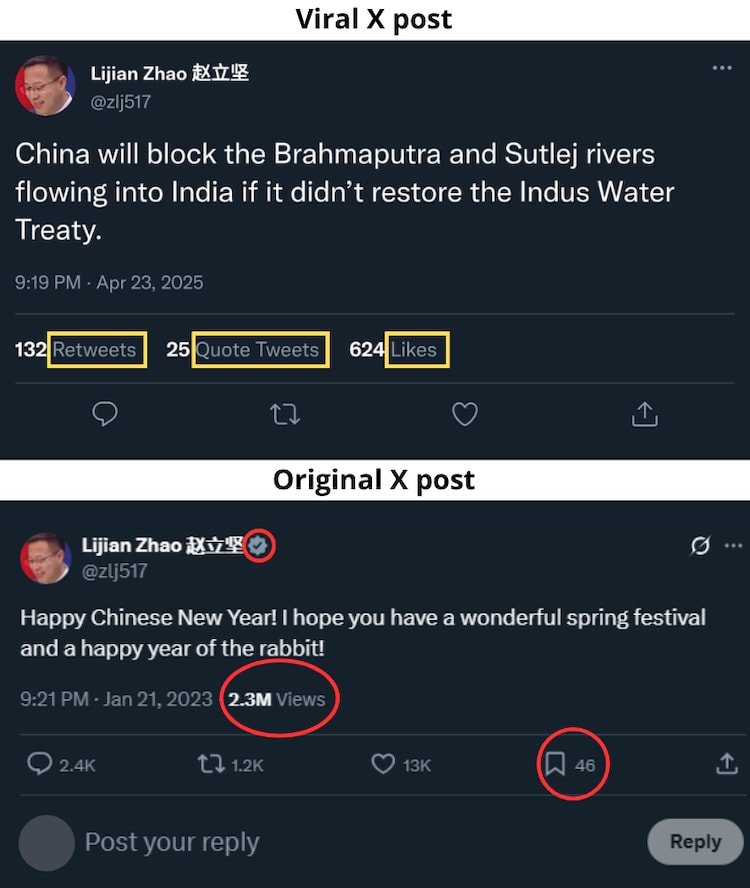Click the profile avatar on the viral post
Viewport: 750px width, 888px height.
point(45,86)
